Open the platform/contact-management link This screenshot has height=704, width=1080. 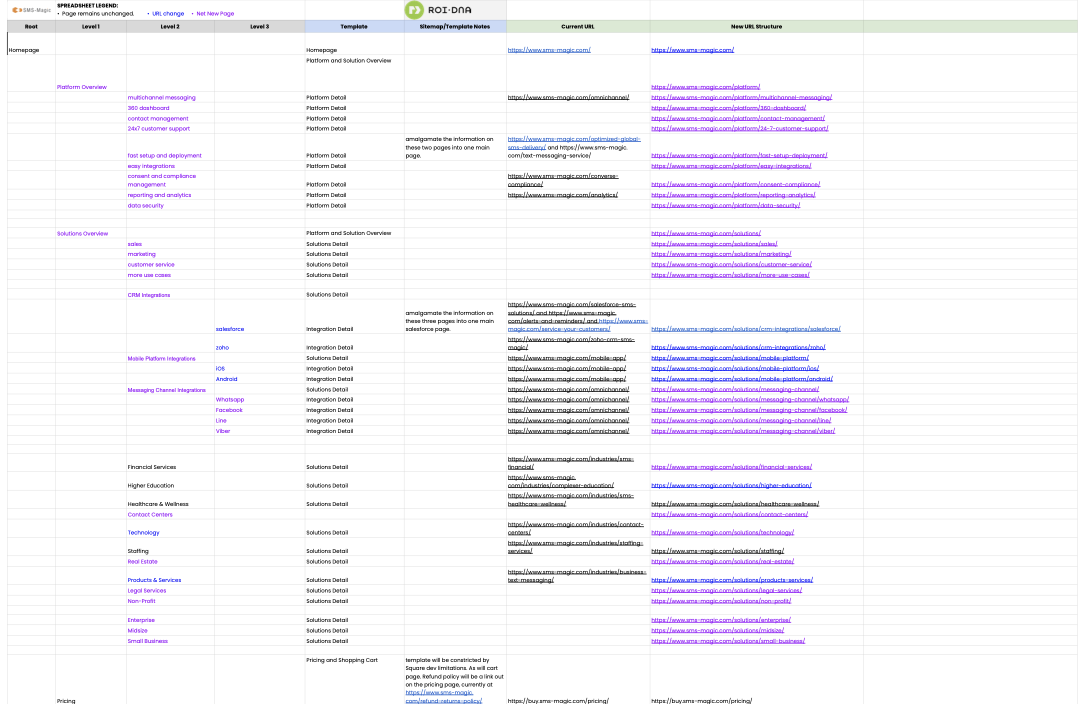(x=738, y=118)
